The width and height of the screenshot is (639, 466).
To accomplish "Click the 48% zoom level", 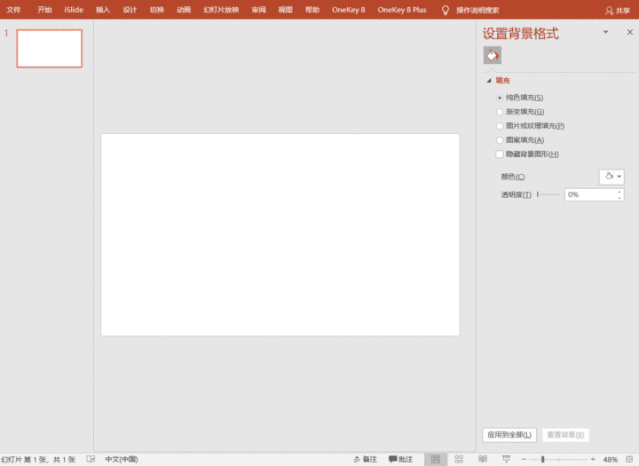I will click(x=610, y=459).
